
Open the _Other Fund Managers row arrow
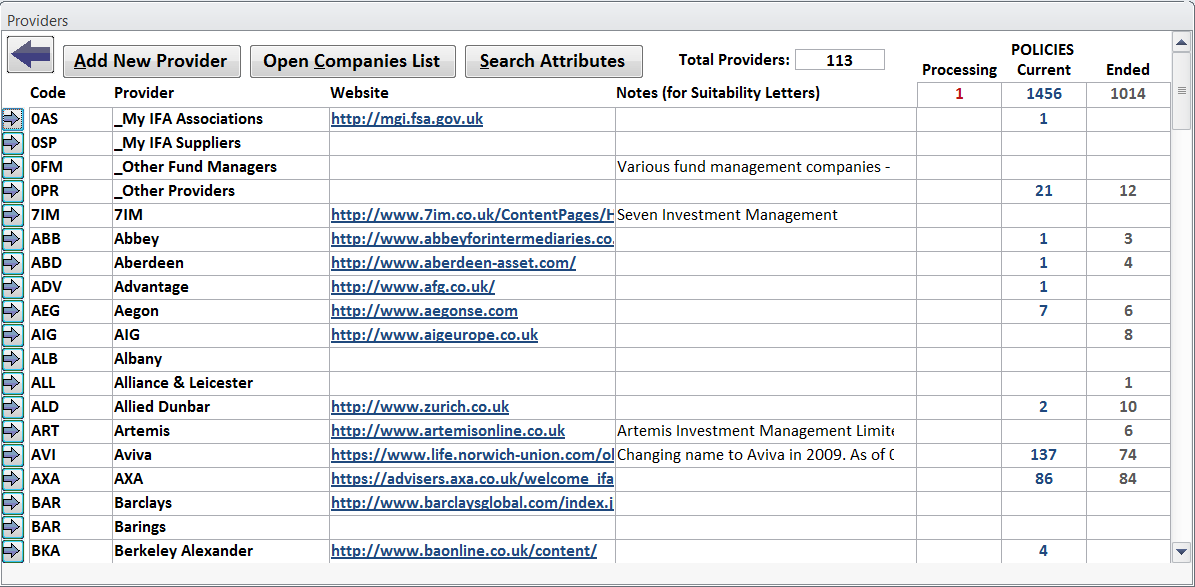[x=14, y=167]
